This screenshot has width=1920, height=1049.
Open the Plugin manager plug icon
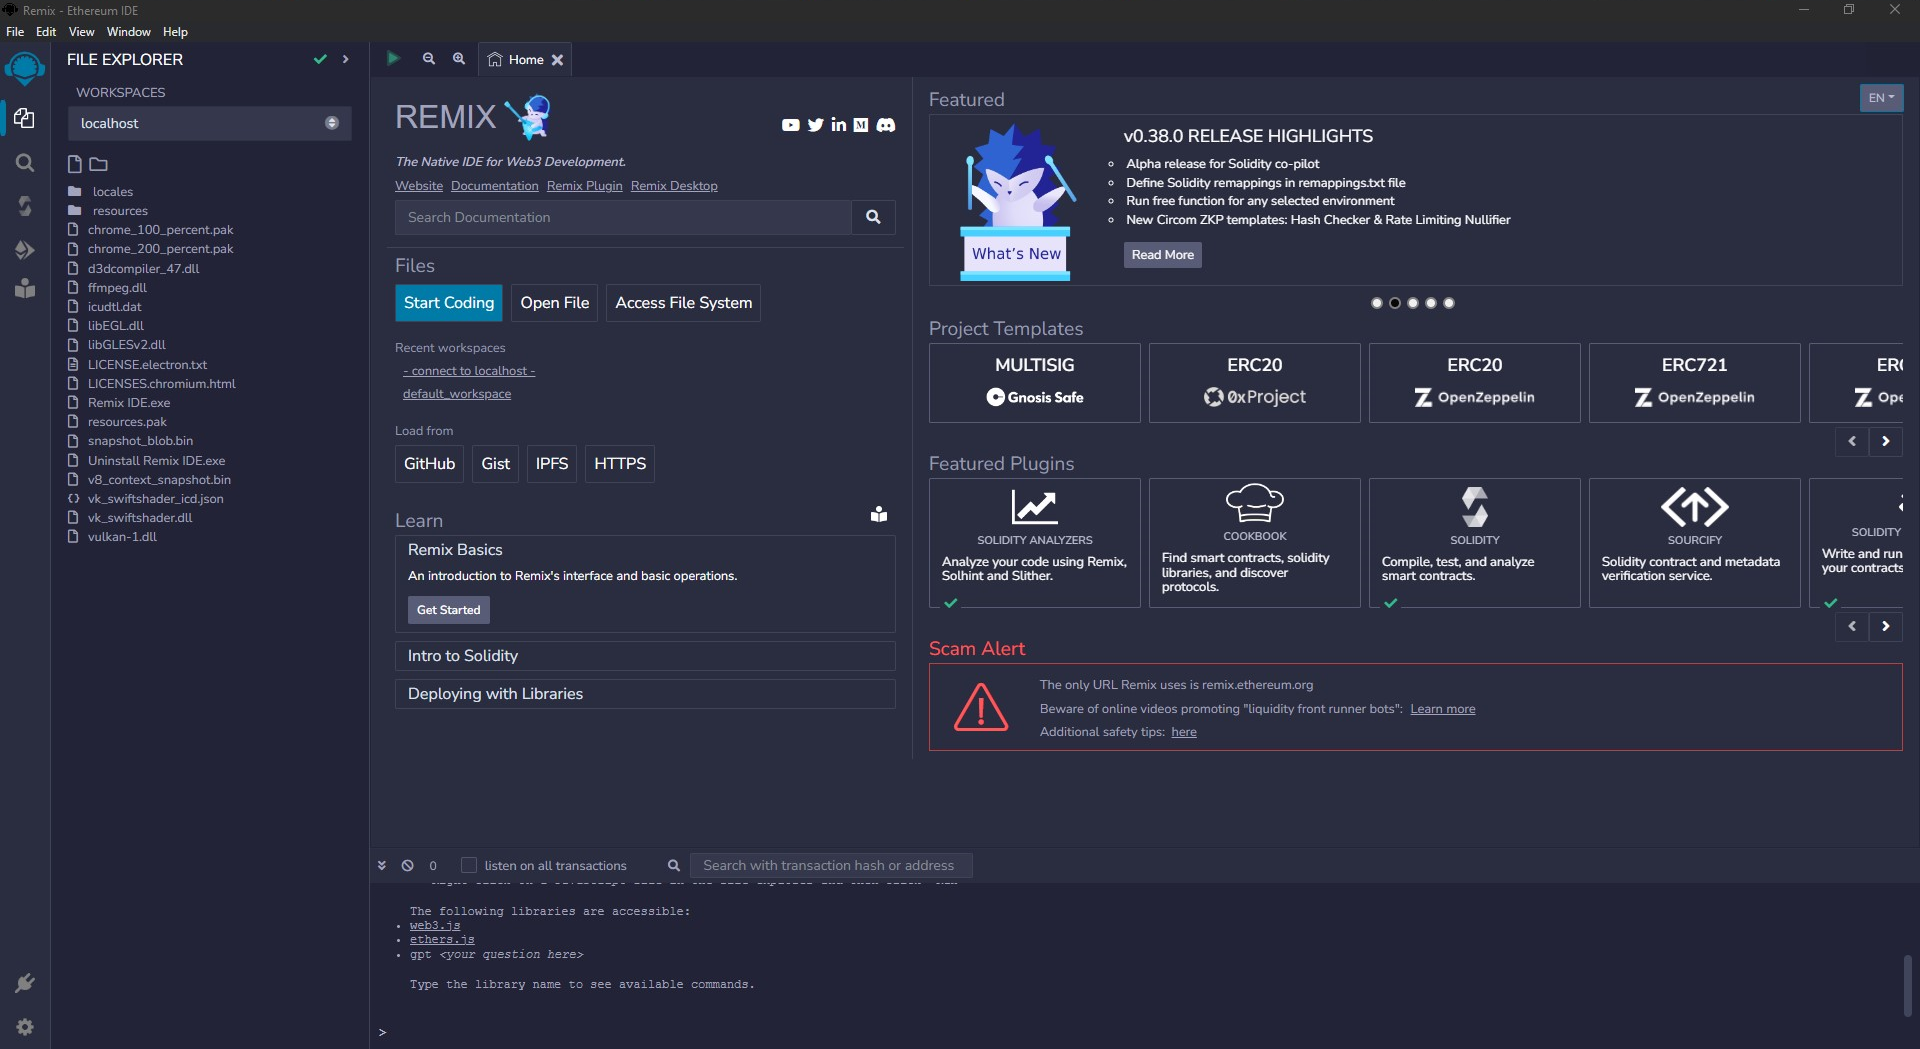(x=25, y=984)
